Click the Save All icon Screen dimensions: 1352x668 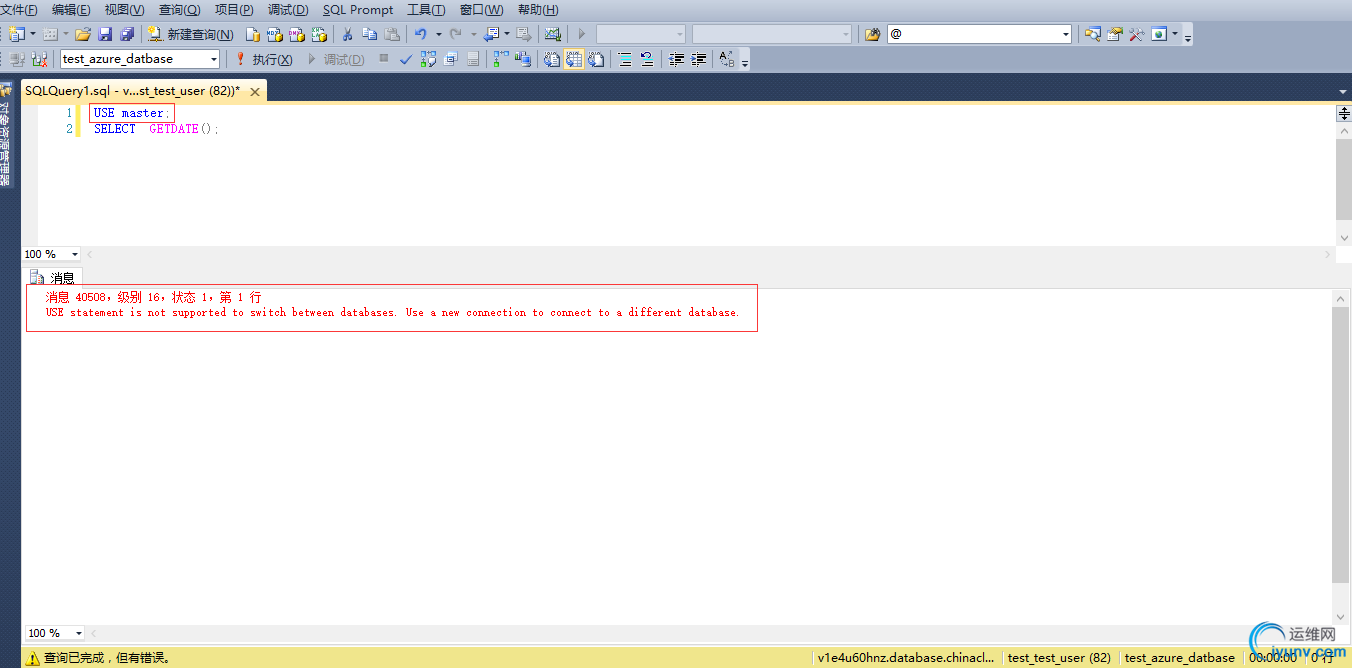coord(128,34)
